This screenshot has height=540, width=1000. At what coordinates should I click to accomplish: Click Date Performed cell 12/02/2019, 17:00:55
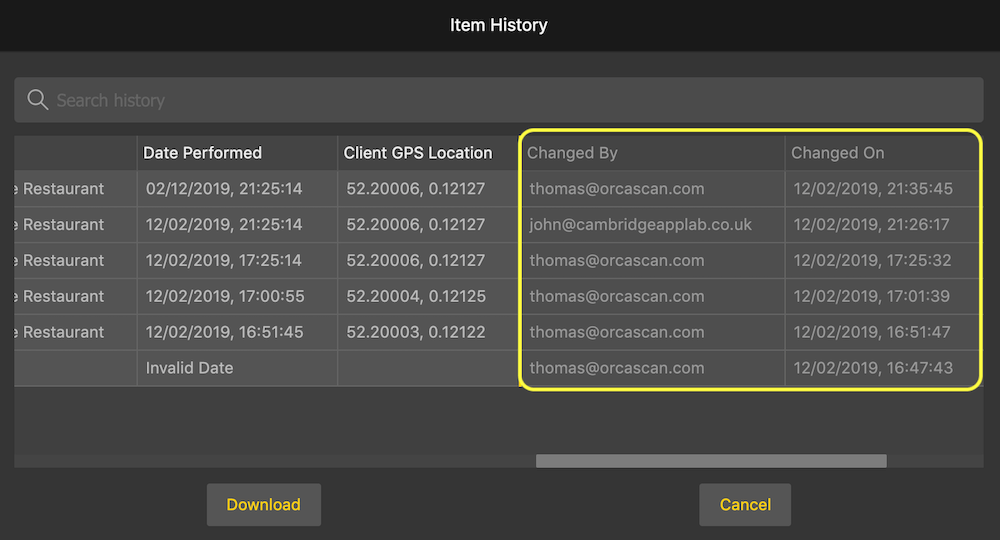(224, 297)
